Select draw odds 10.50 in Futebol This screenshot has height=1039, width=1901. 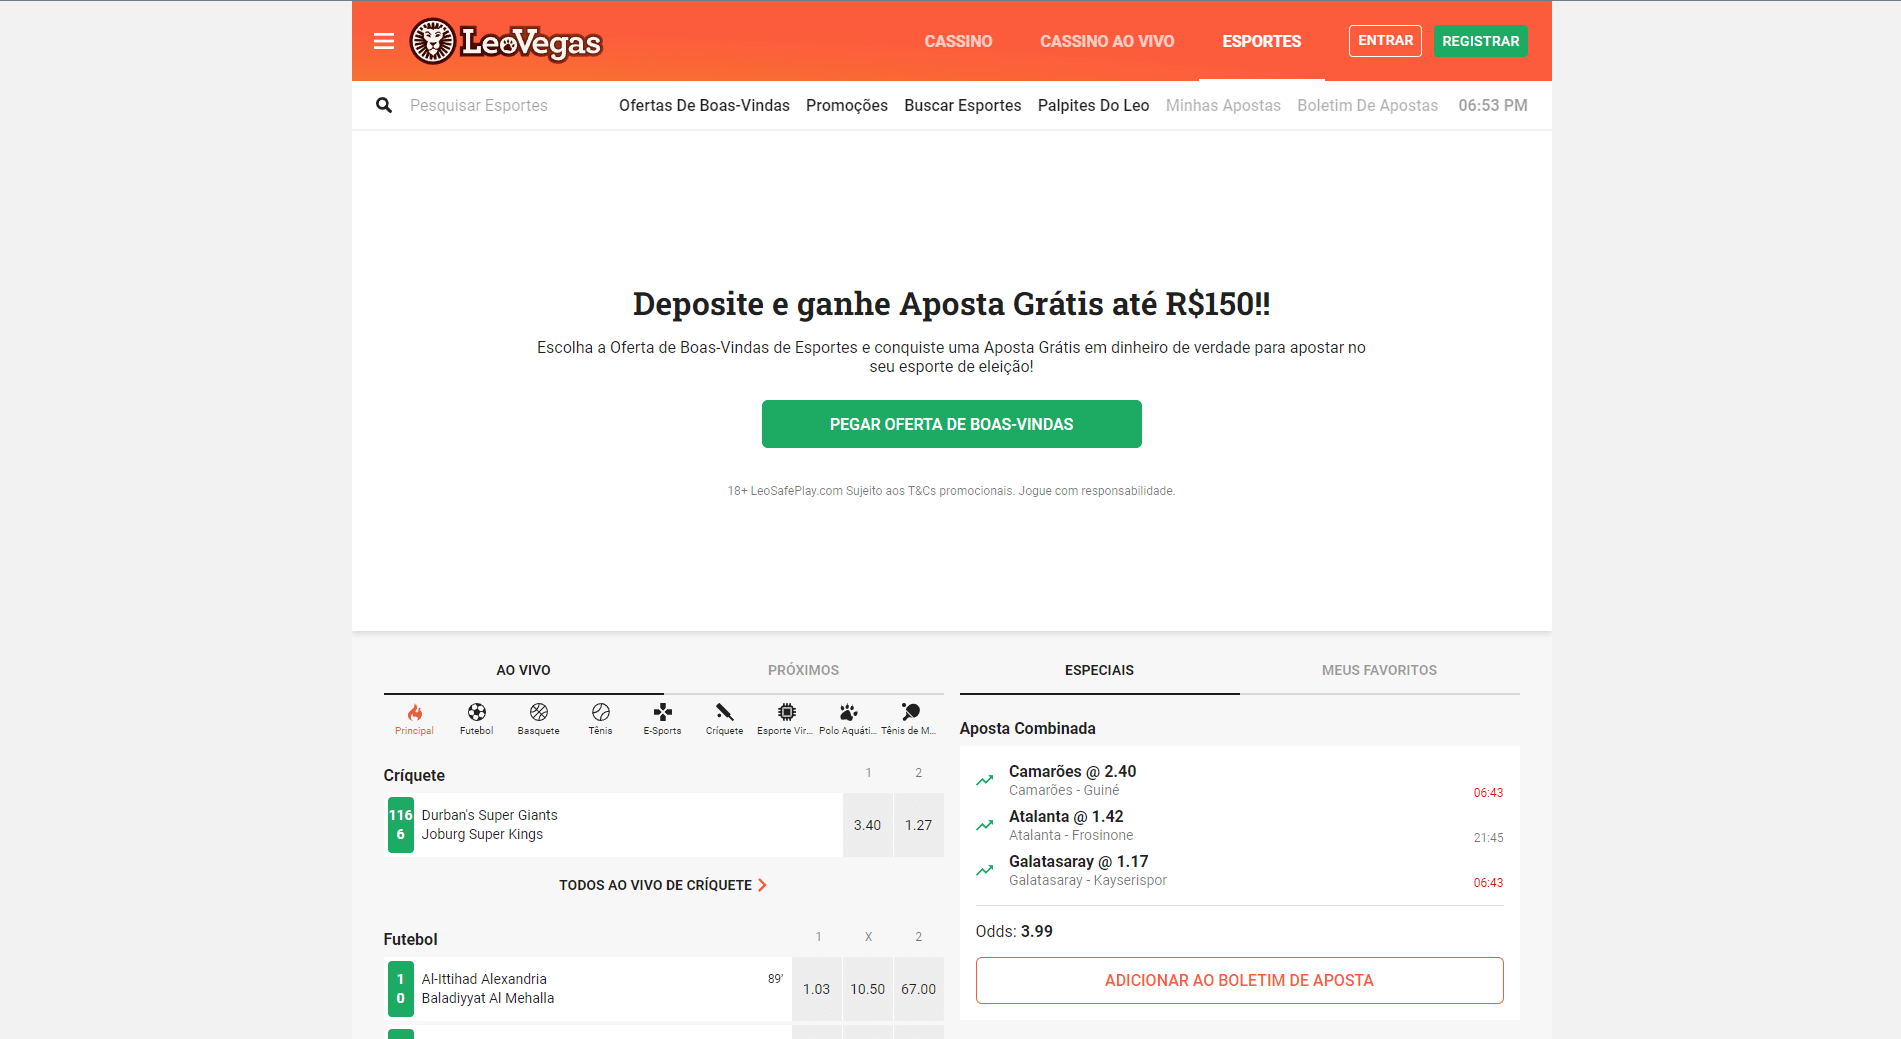click(867, 989)
